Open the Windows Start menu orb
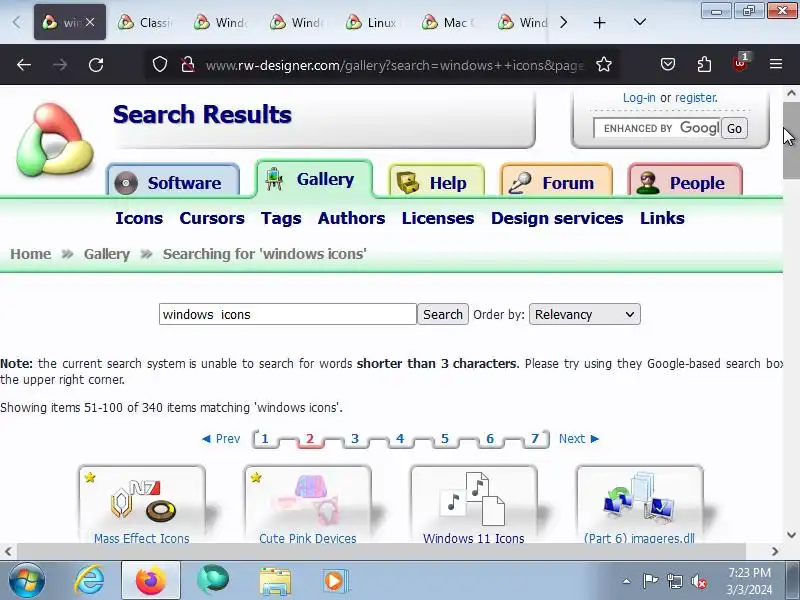The width and height of the screenshot is (800, 600). (26, 580)
